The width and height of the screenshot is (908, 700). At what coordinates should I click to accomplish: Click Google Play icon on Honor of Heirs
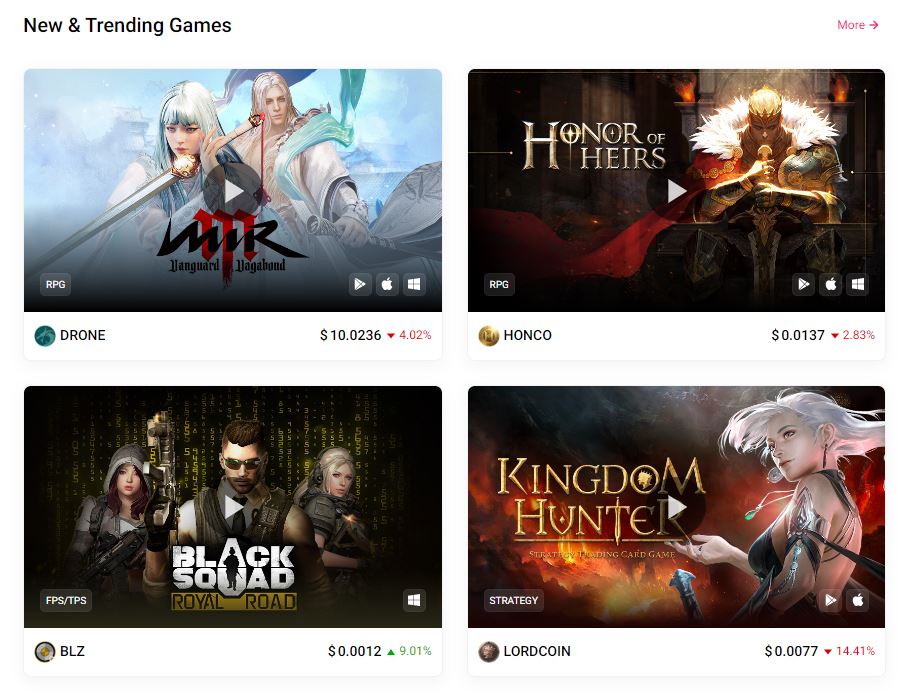pos(804,284)
